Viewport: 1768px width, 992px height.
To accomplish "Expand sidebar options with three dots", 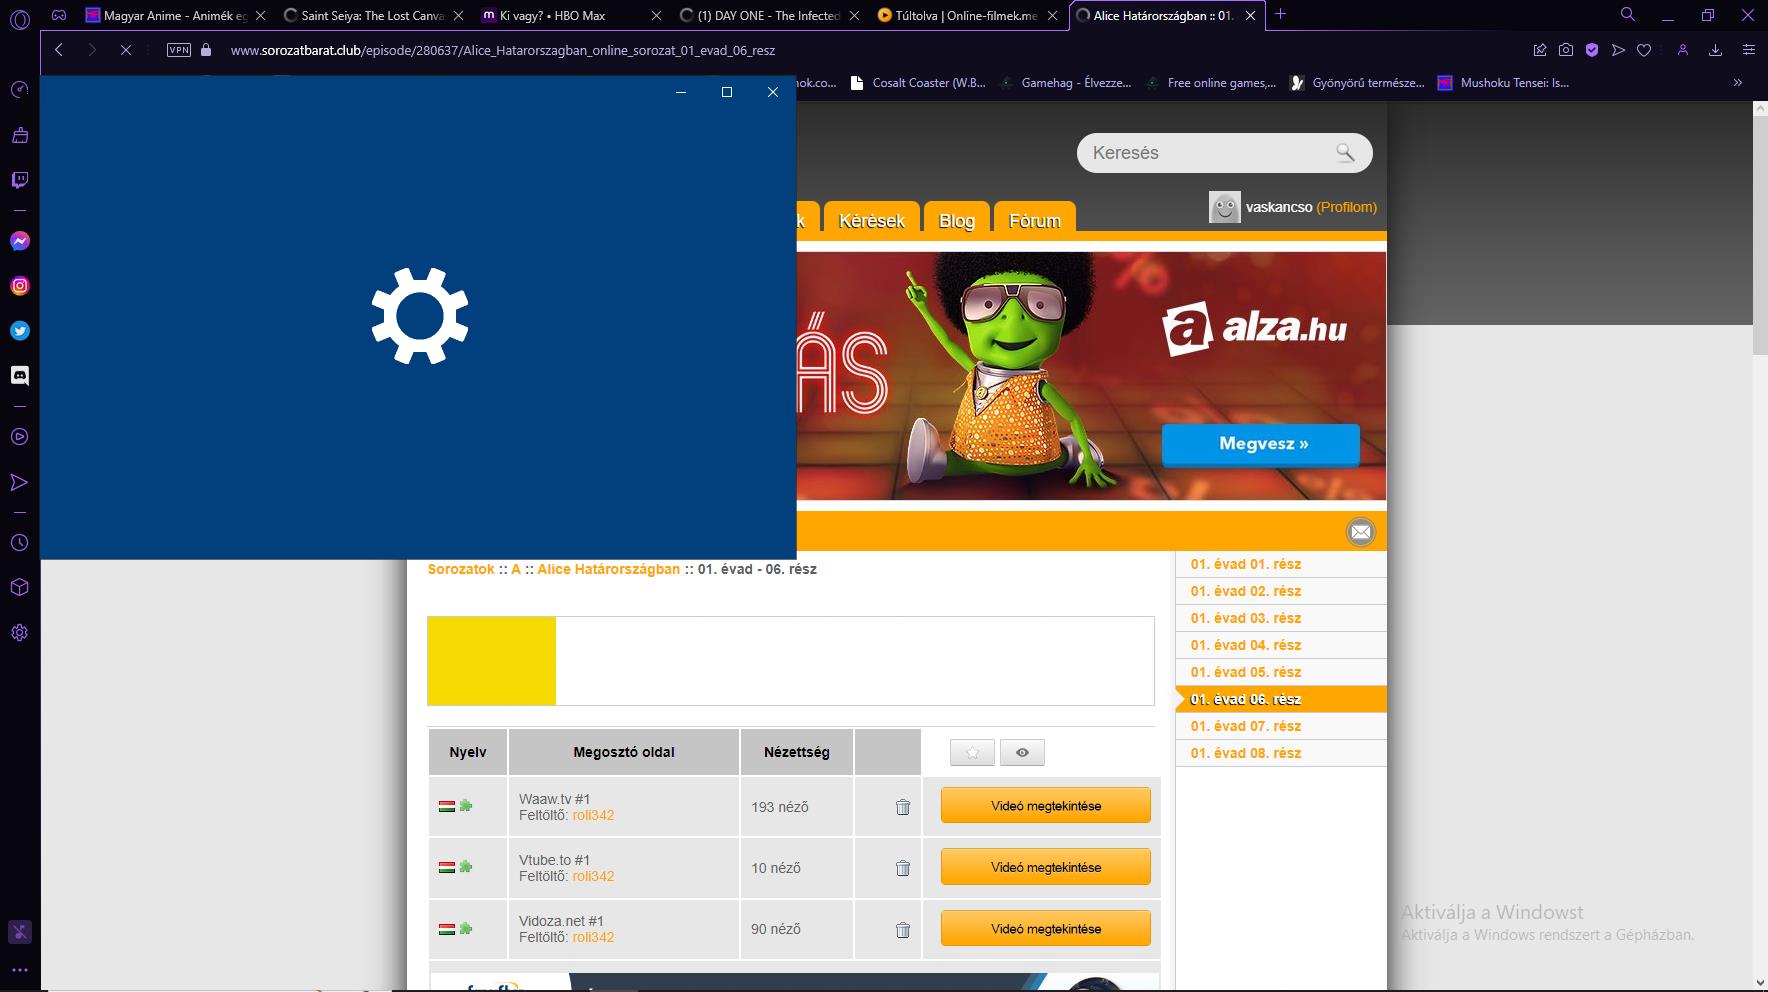I will pyautogui.click(x=20, y=969).
